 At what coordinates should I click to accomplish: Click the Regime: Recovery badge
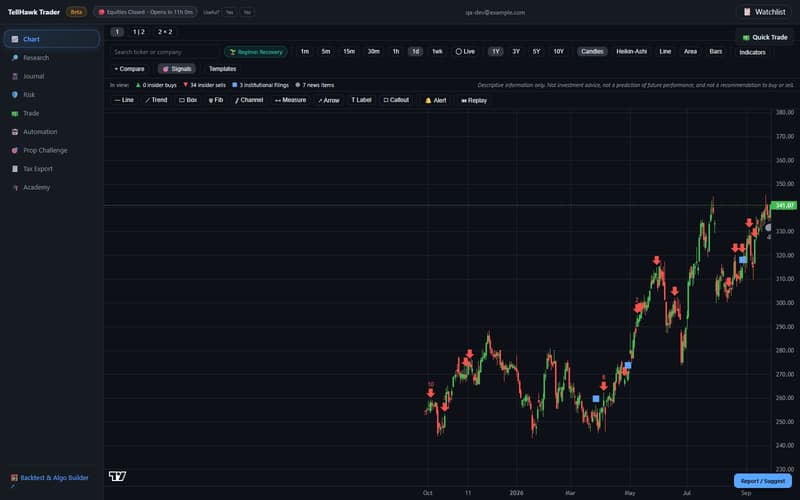click(x=256, y=52)
